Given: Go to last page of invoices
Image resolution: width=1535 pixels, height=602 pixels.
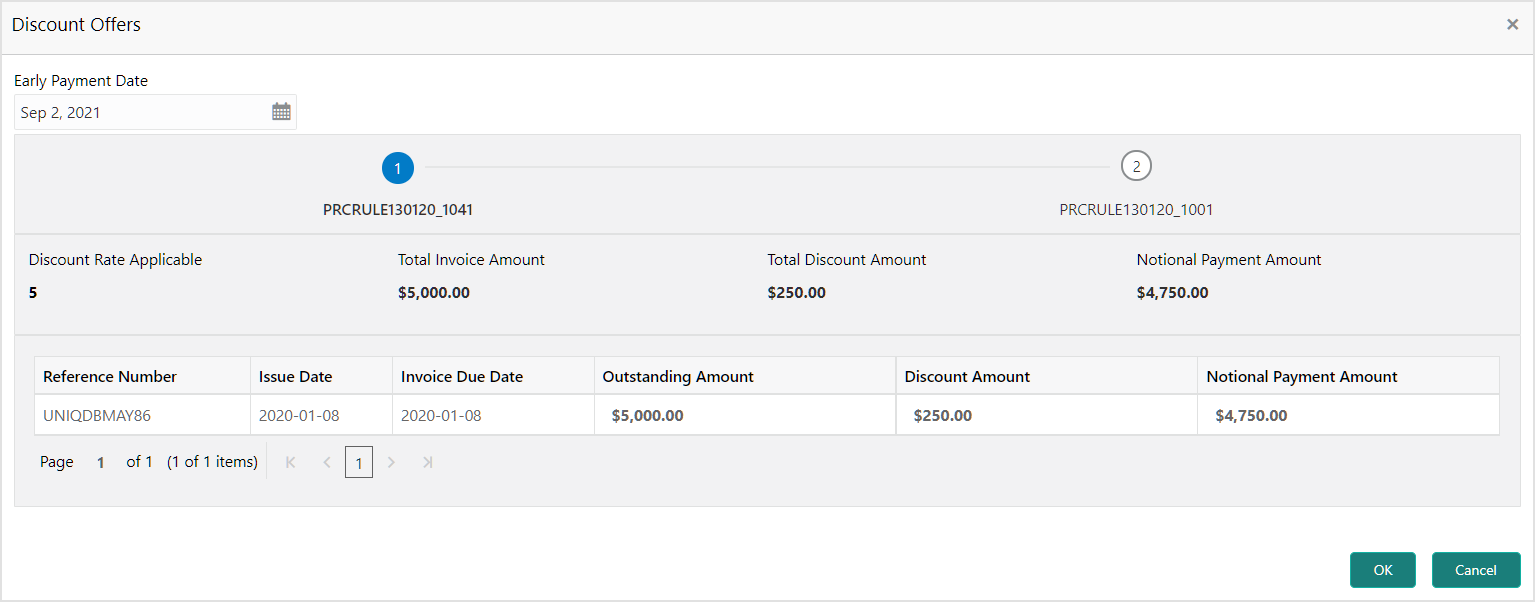Looking at the screenshot, I should (427, 462).
